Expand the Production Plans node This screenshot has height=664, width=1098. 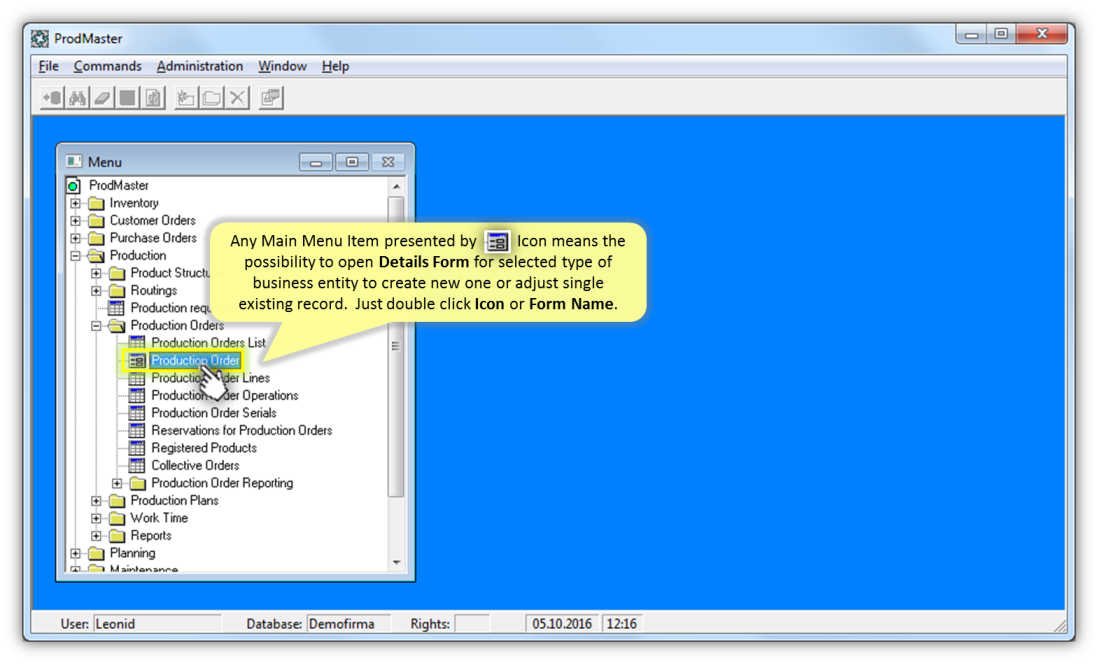[97, 501]
